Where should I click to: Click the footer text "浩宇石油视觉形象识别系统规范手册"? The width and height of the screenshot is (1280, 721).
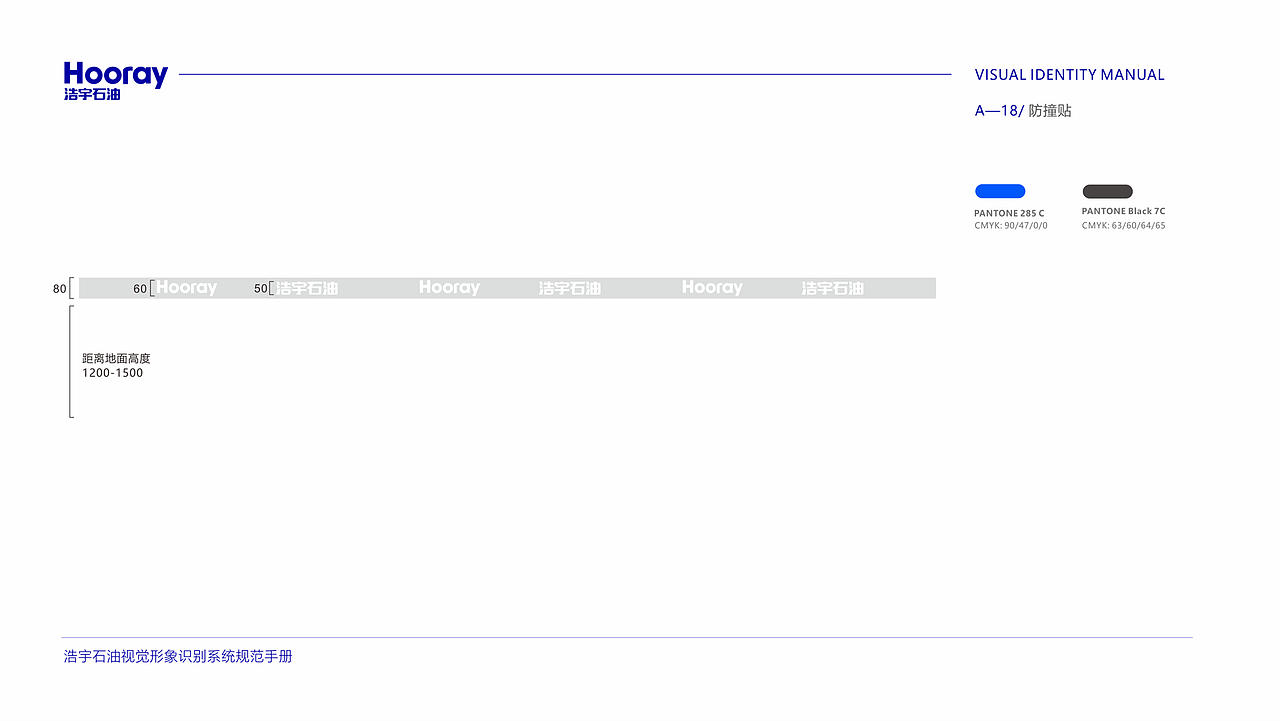click(x=178, y=657)
